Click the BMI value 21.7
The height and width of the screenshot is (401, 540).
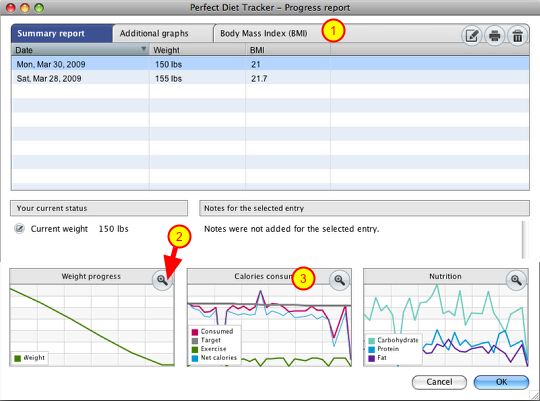click(259, 79)
